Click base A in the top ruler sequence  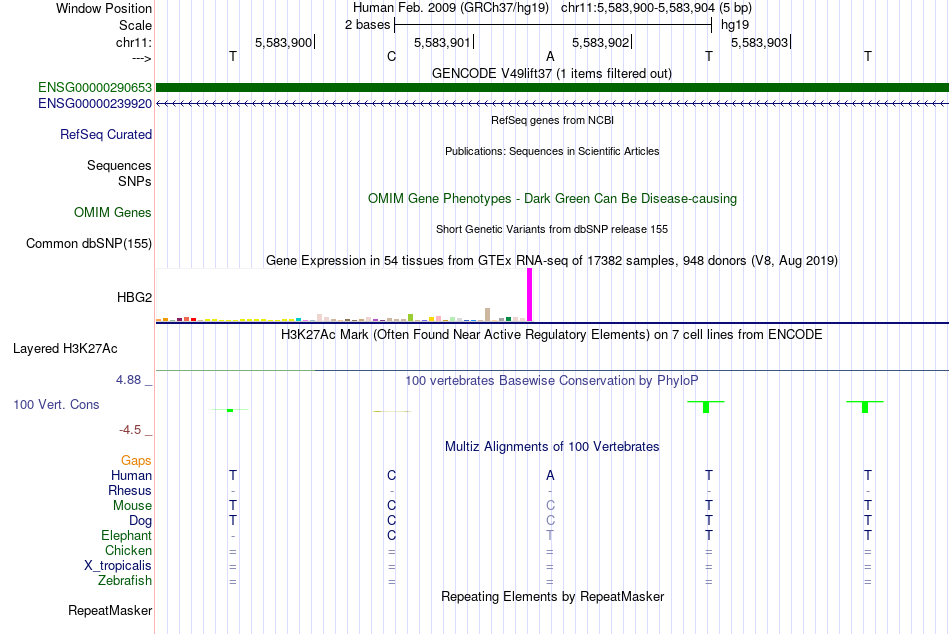pyautogui.click(x=550, y=56)
